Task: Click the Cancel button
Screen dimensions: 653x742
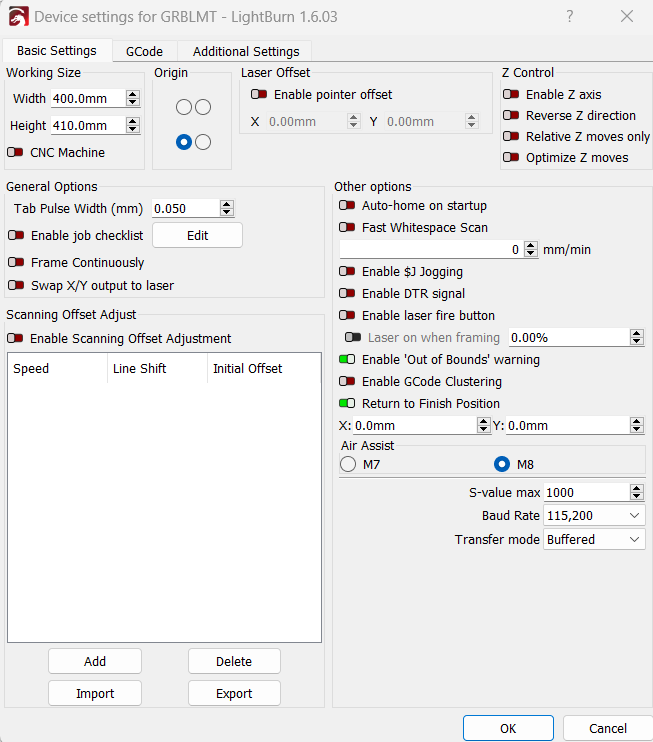Action: click(x=608, y=728)
